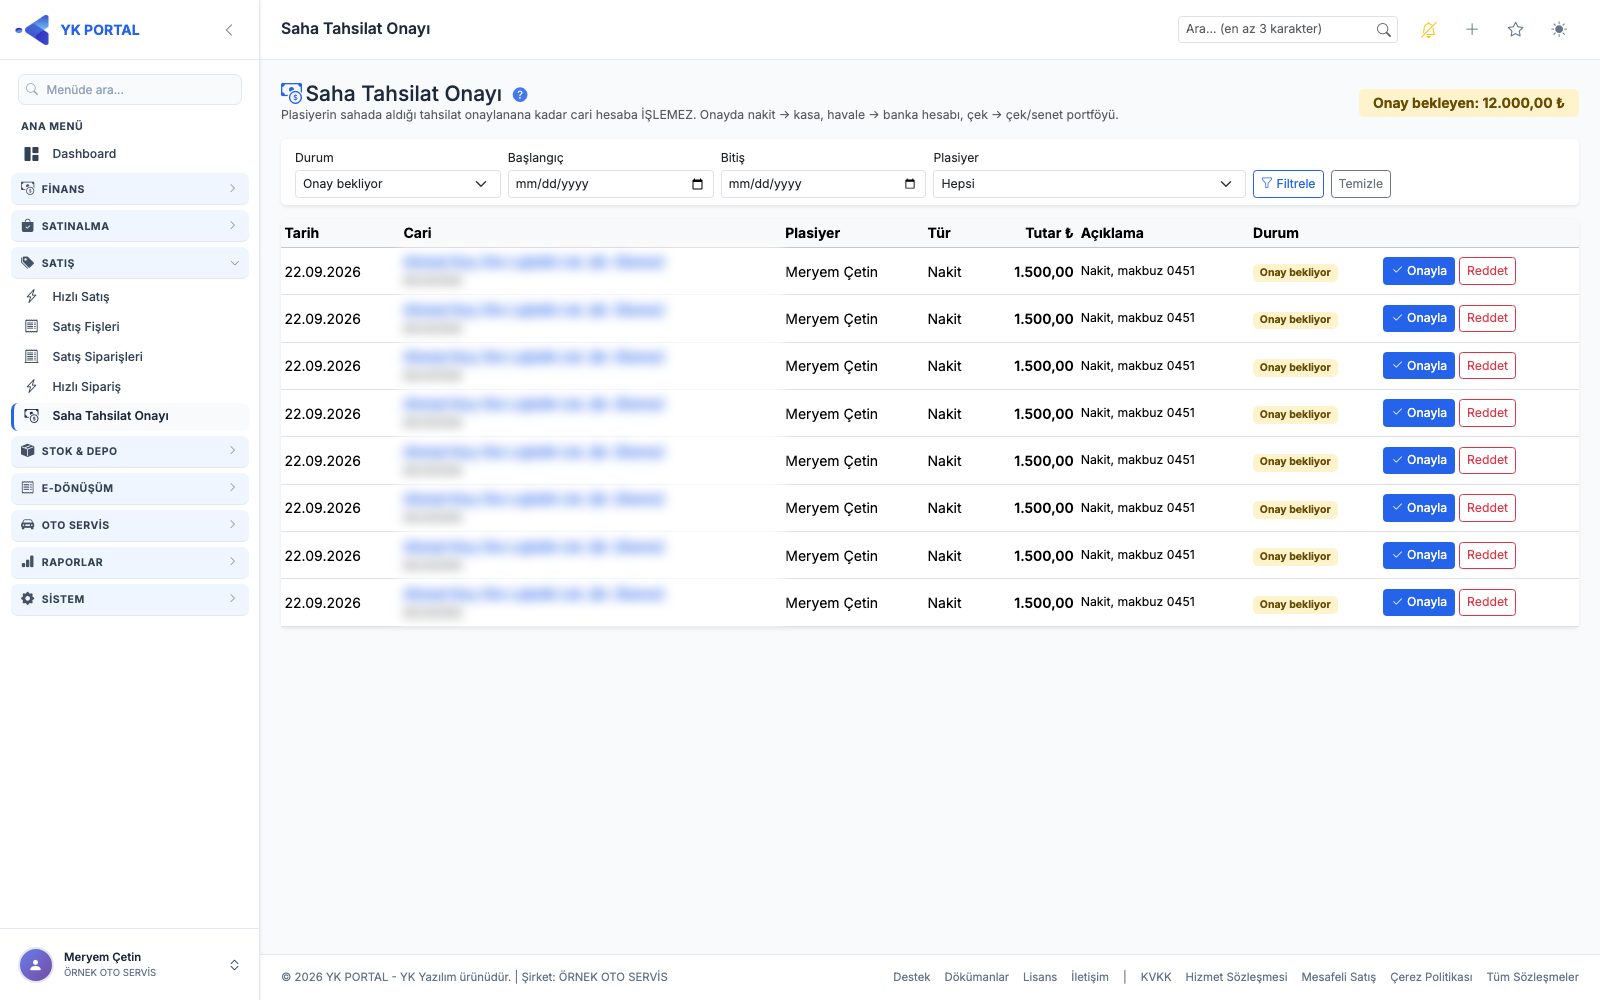Collapse the sidebar with the arrow icon
The image size is (1600, 1000).
click(x=229, y=30)
